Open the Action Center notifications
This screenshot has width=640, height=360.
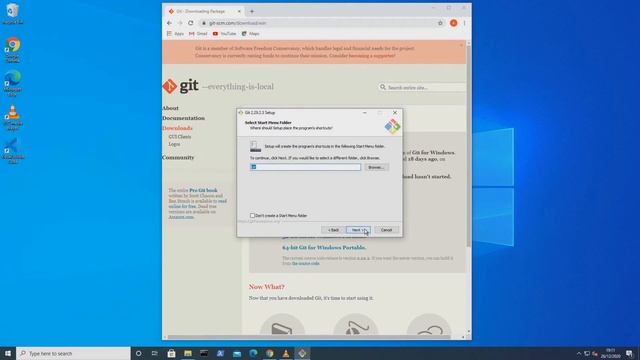point(629,353)
